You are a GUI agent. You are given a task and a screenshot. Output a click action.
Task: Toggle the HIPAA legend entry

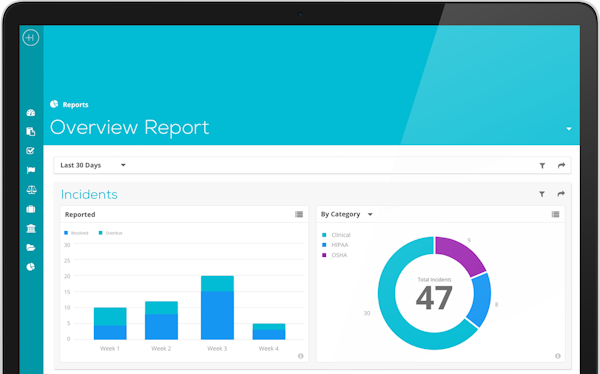tap(335, 245)
